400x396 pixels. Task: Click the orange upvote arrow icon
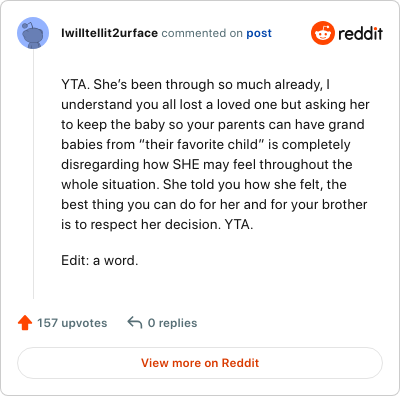coord(25,323)
